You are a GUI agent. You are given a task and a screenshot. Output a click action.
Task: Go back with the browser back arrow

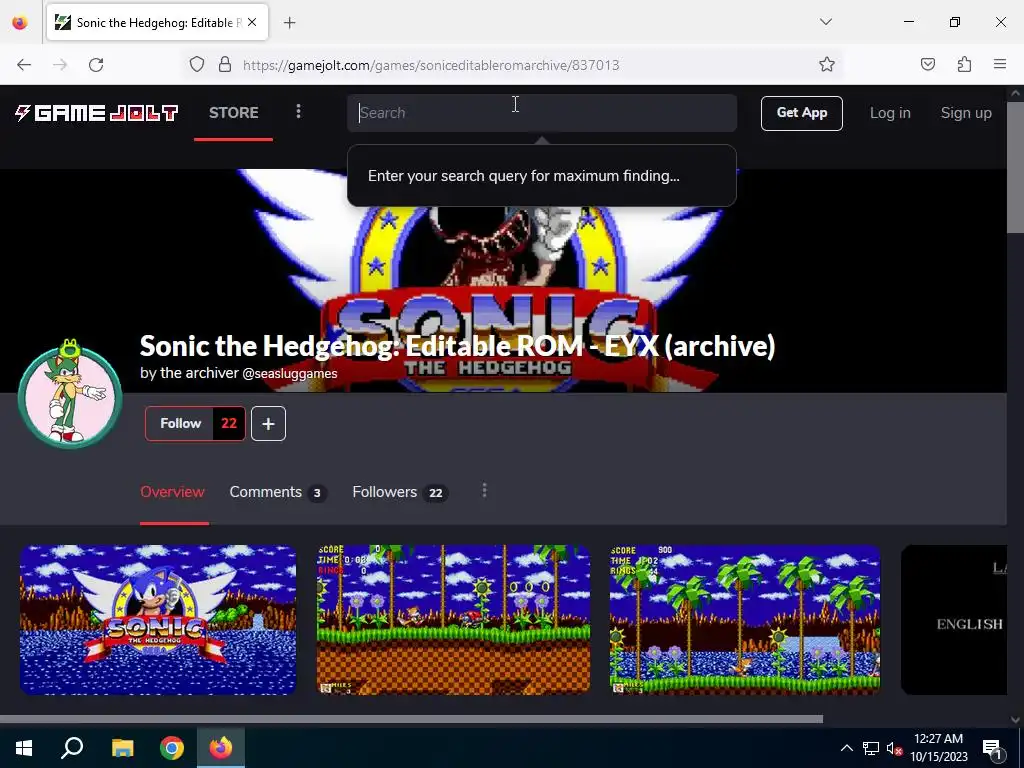(x=24, y=65)
